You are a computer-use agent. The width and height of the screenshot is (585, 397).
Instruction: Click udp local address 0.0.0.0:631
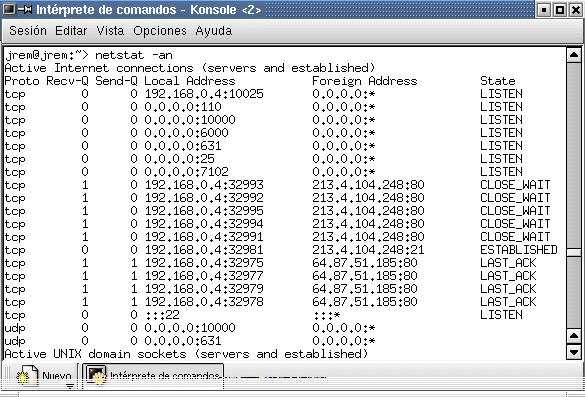[x=183, y=341]
